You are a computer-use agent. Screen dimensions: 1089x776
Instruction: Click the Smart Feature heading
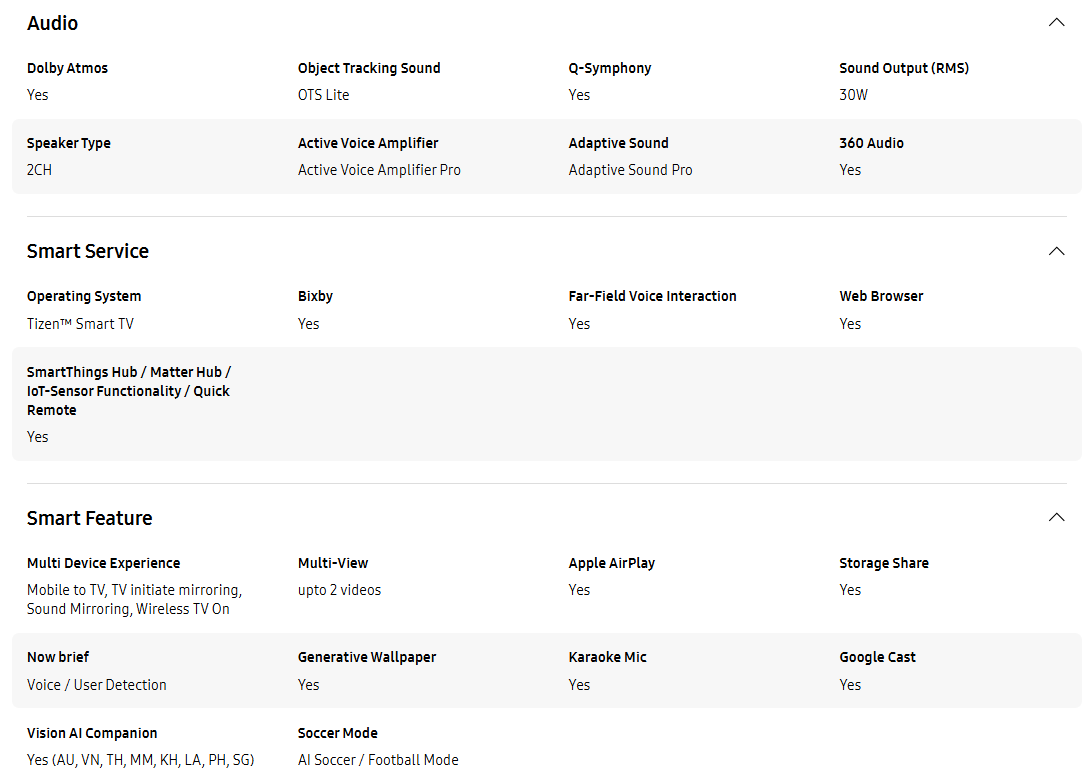(90, 518)
